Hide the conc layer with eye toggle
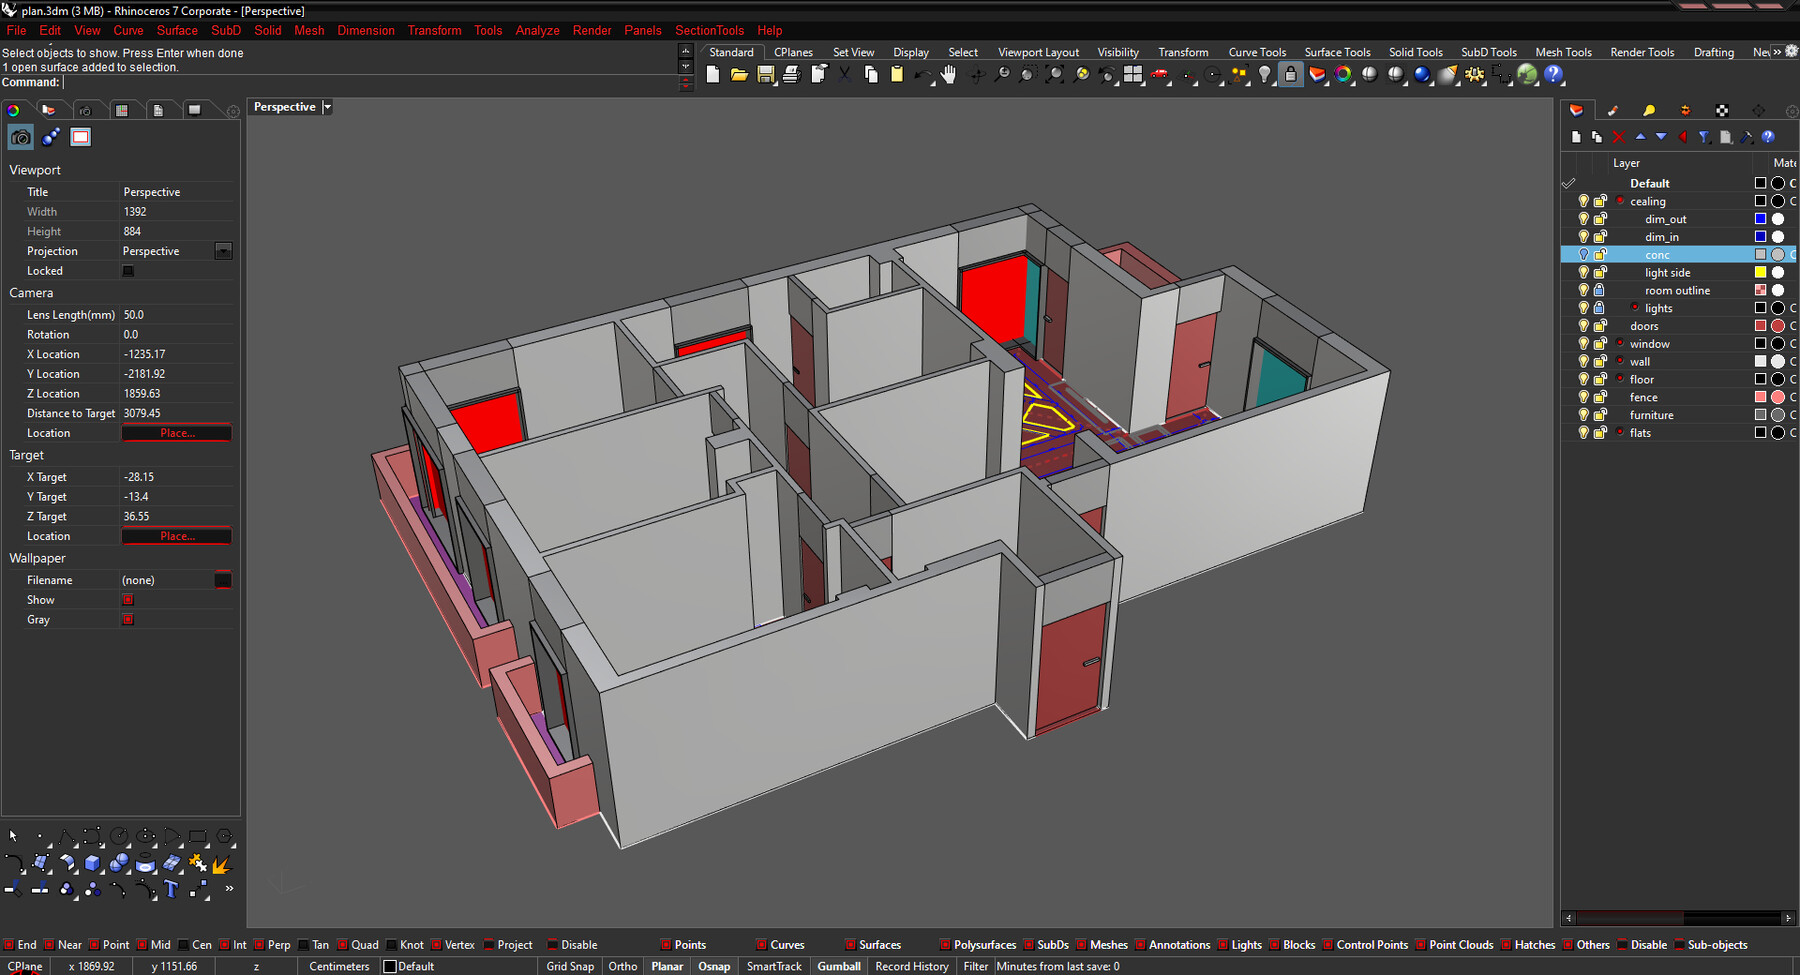The height and width of the screenshot is (975, 1800). coord(1583,254)
